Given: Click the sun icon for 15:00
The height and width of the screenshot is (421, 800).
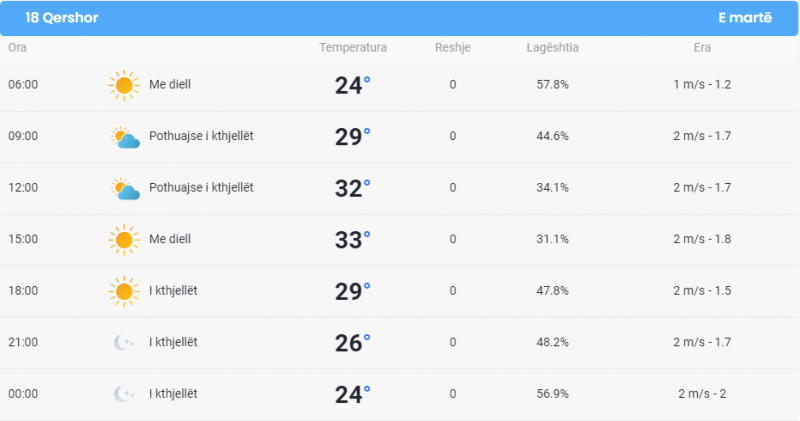Looking at the screenshot, I should point(124,240).
